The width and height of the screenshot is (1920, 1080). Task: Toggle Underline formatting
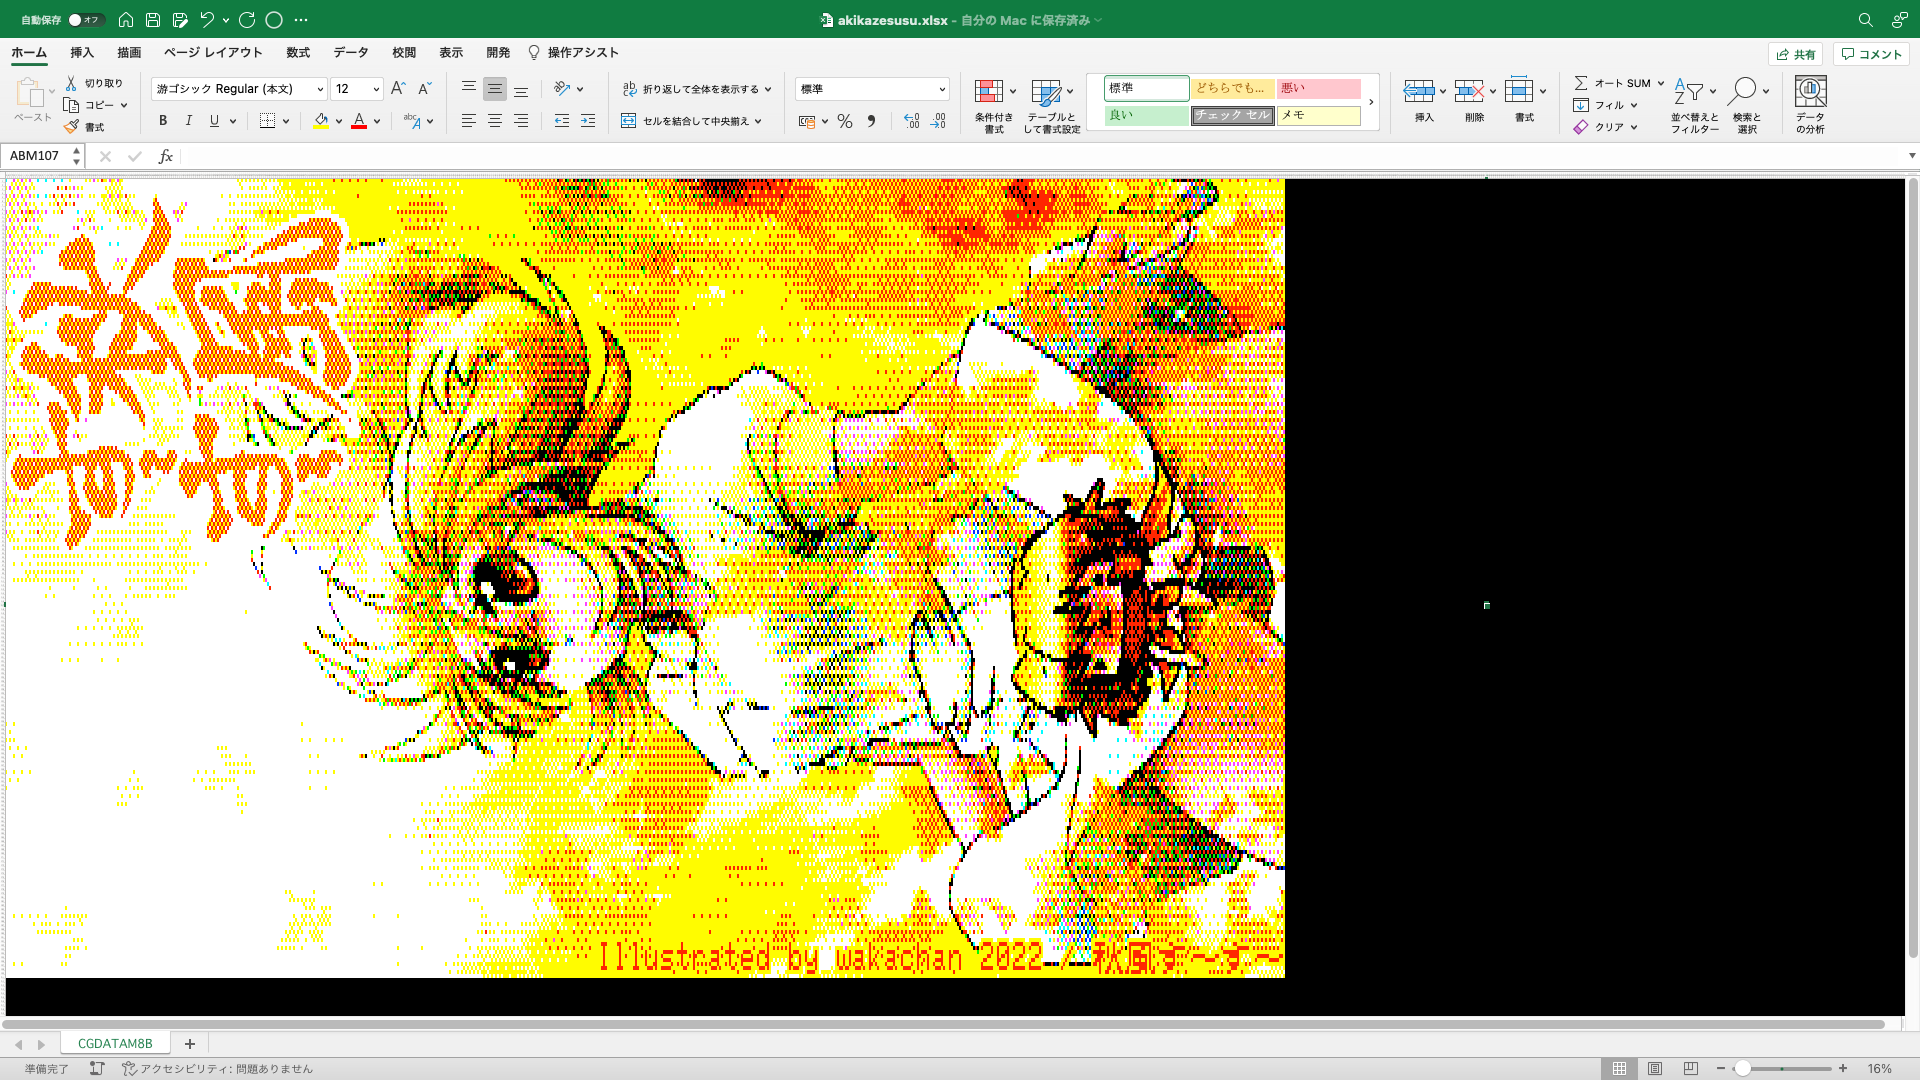pyautogui.click(x=214, y=121)
